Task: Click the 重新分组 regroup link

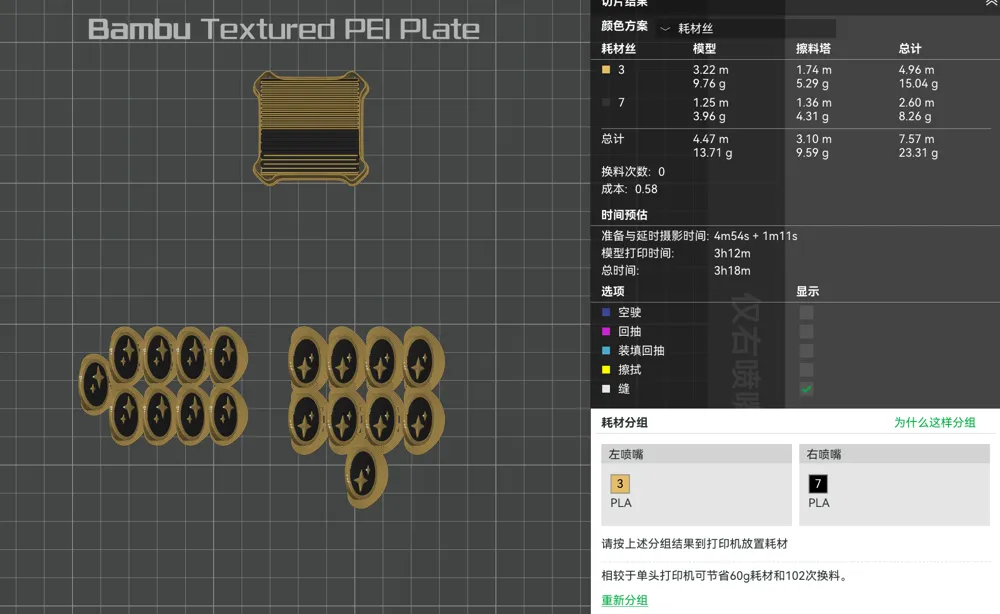Action: point(624,600)
